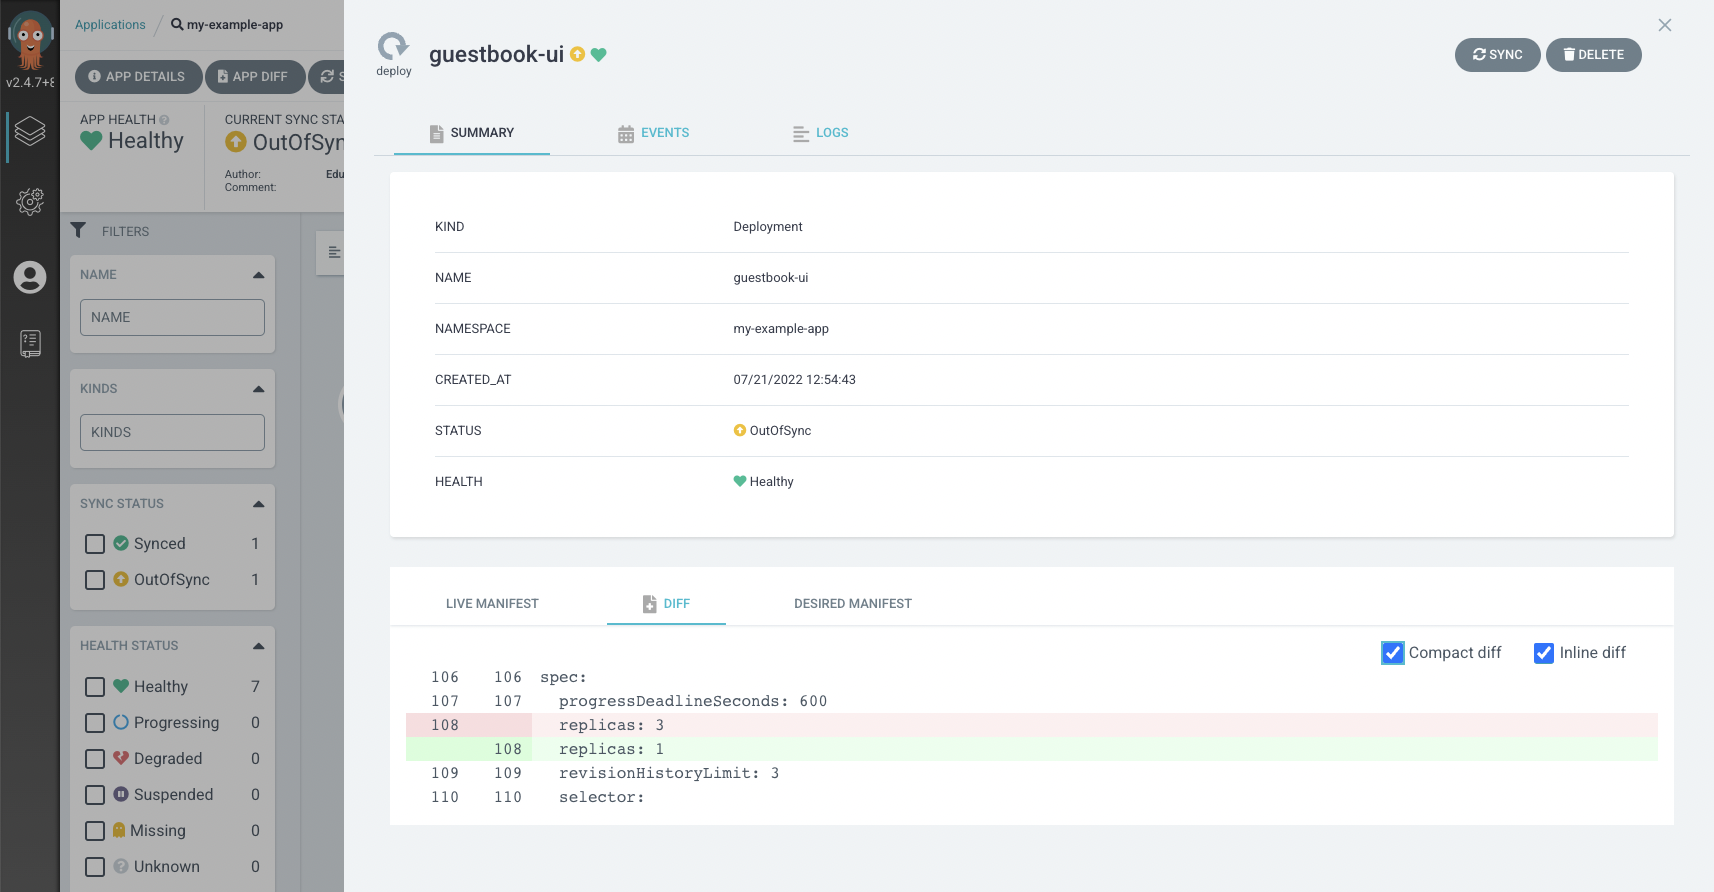Open documentation icon in sidebar
The width and height of the screenshot is (1714, 892).
pos(30,344)
